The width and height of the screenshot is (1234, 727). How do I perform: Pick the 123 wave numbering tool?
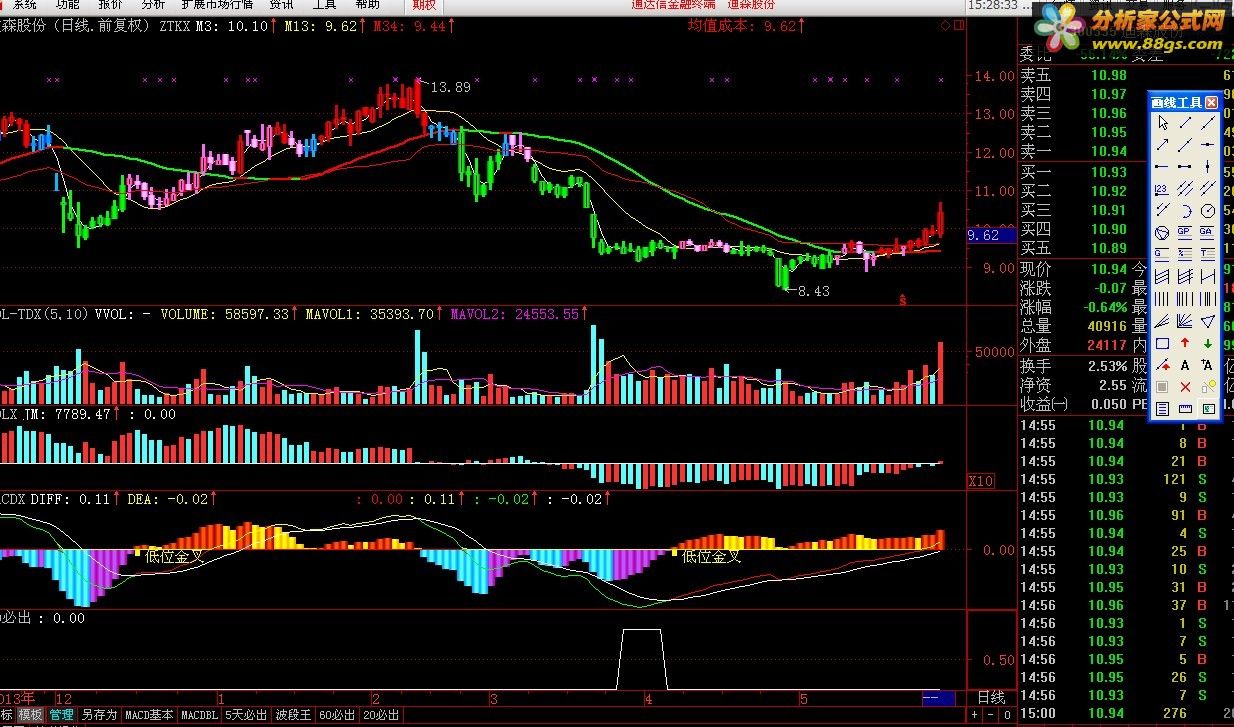pos(1162,188)
